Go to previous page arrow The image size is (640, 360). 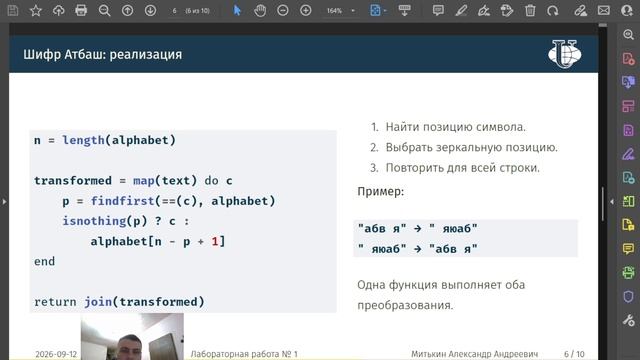click(x=127, y=10)
